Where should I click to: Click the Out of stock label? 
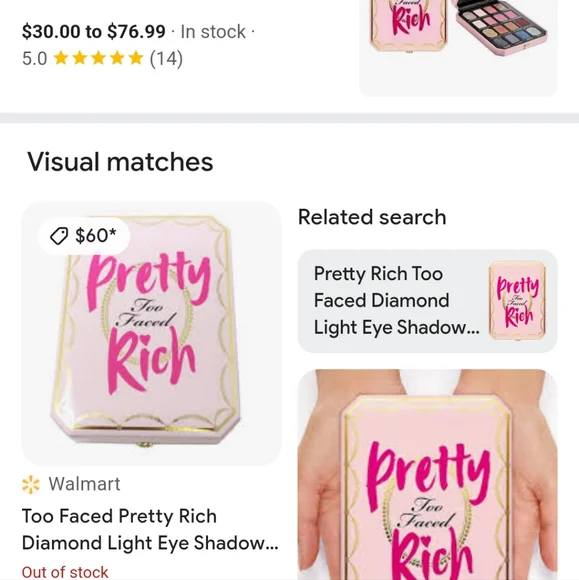click(65, 572)
